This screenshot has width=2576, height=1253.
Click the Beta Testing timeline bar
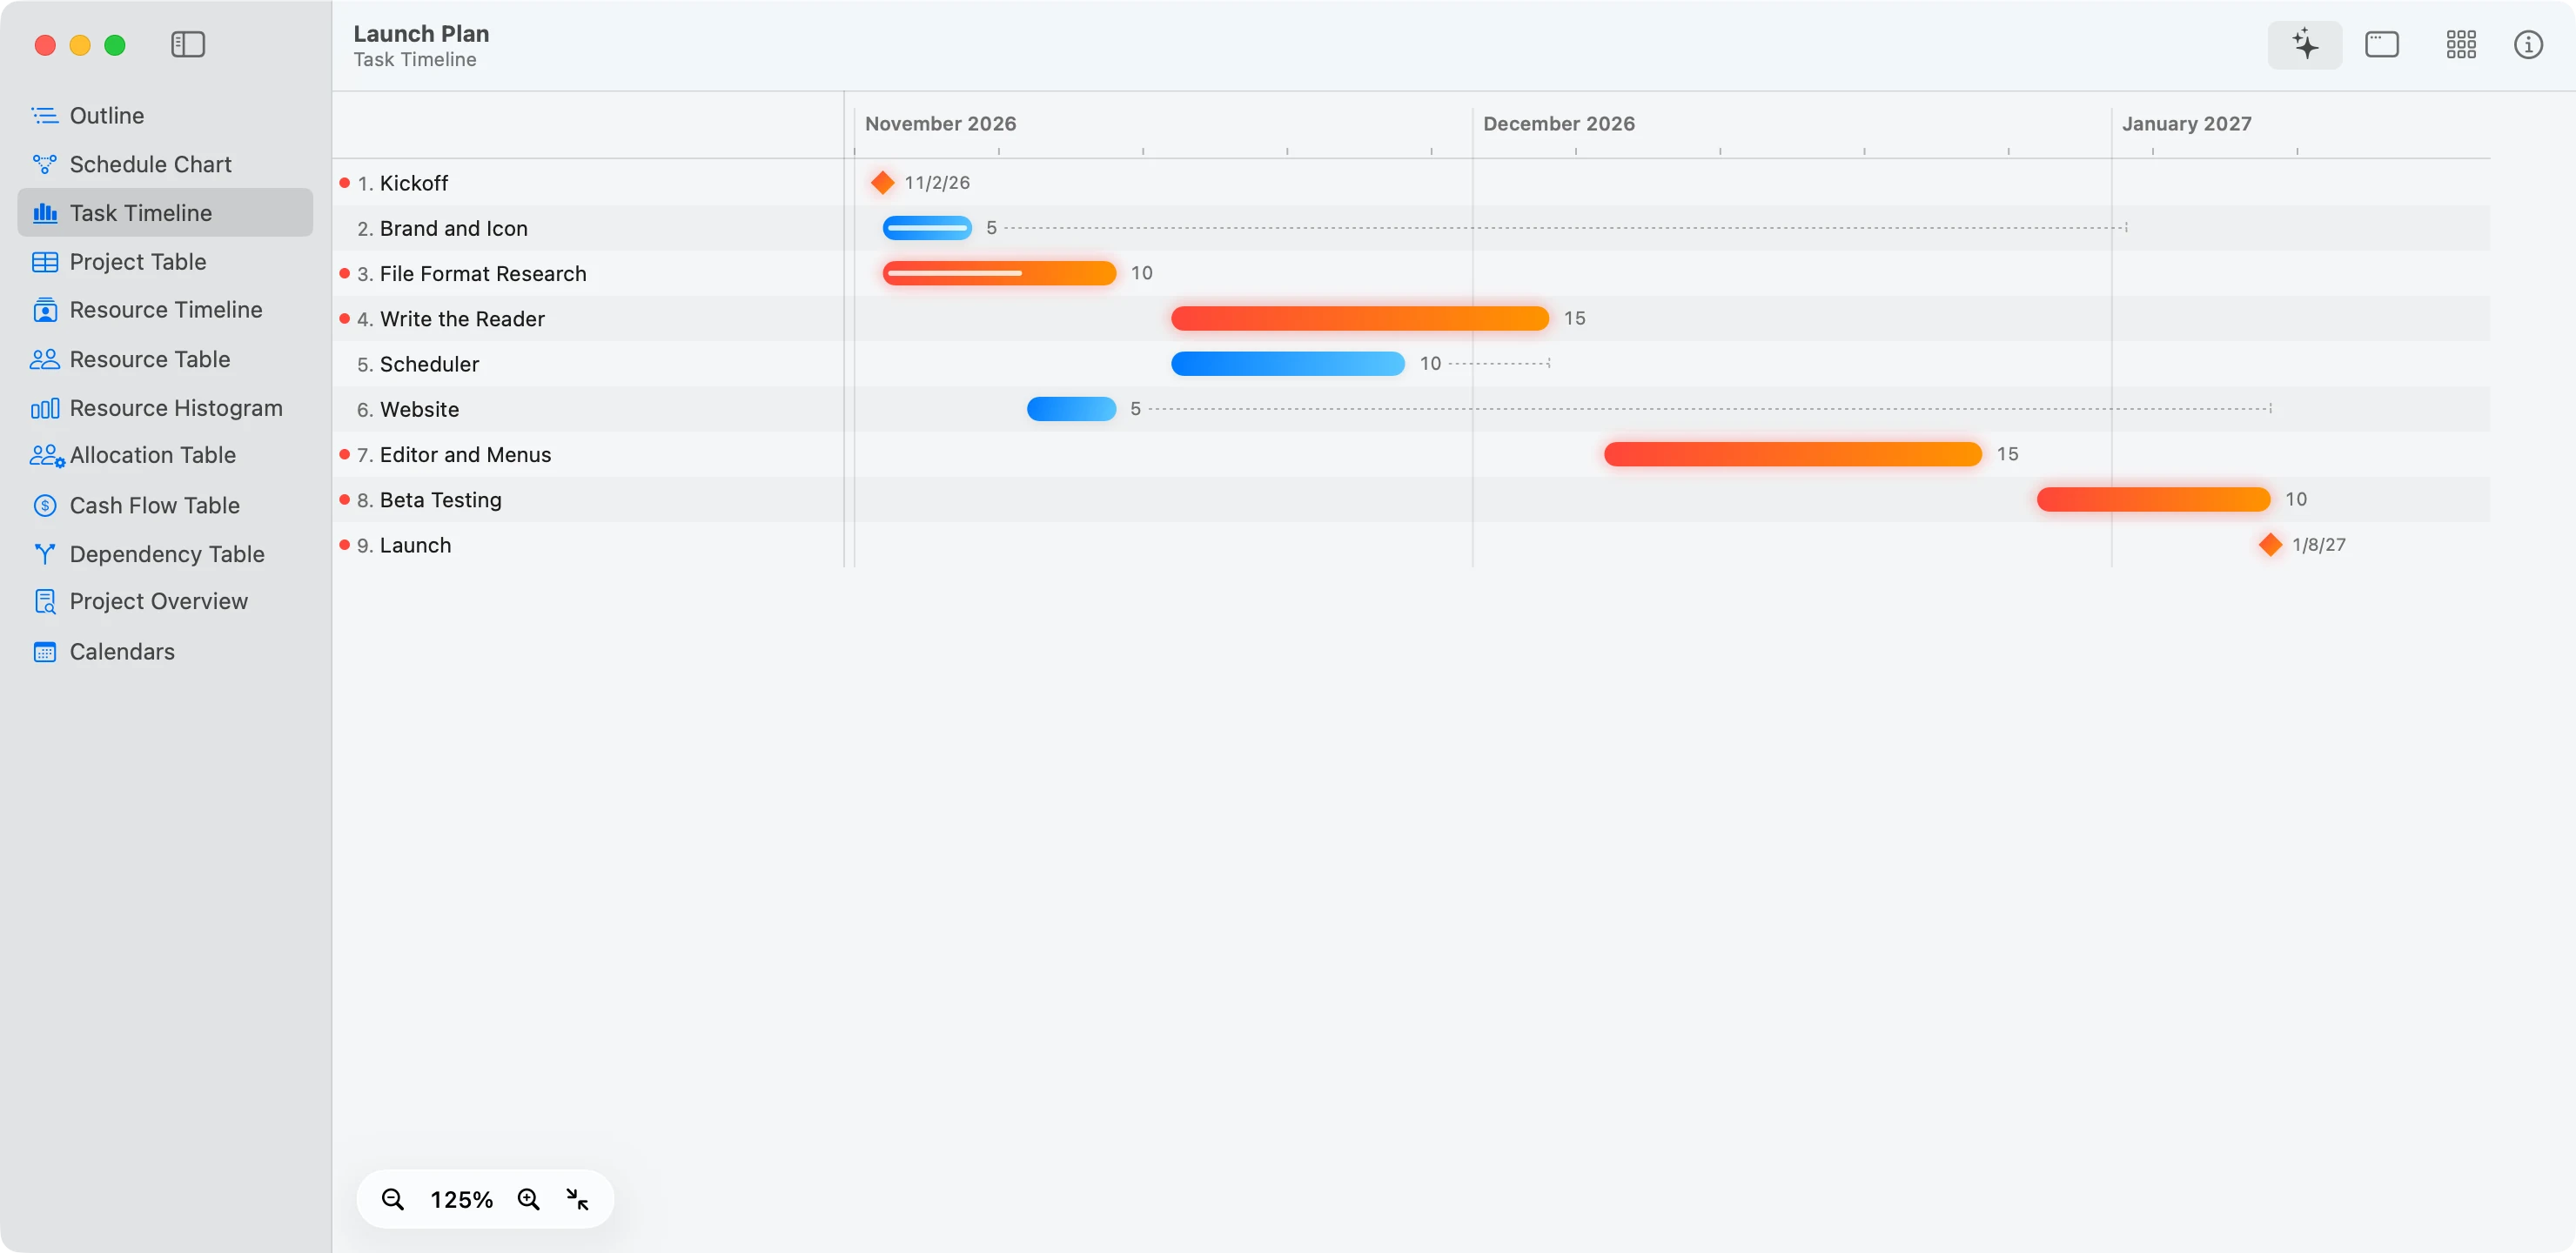[2153, 500]
